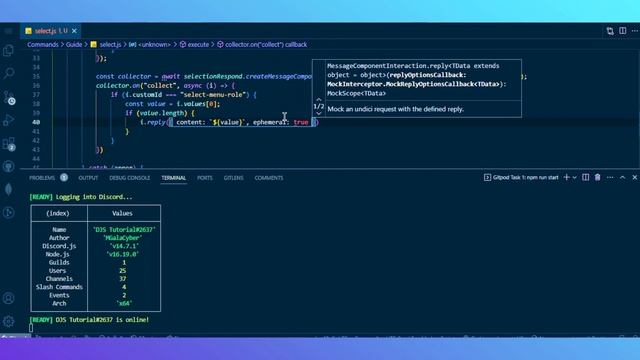The height and width of the screenshot is (360, 640).
Task: Select the select.js editor tab
Action: click(51, 31)
